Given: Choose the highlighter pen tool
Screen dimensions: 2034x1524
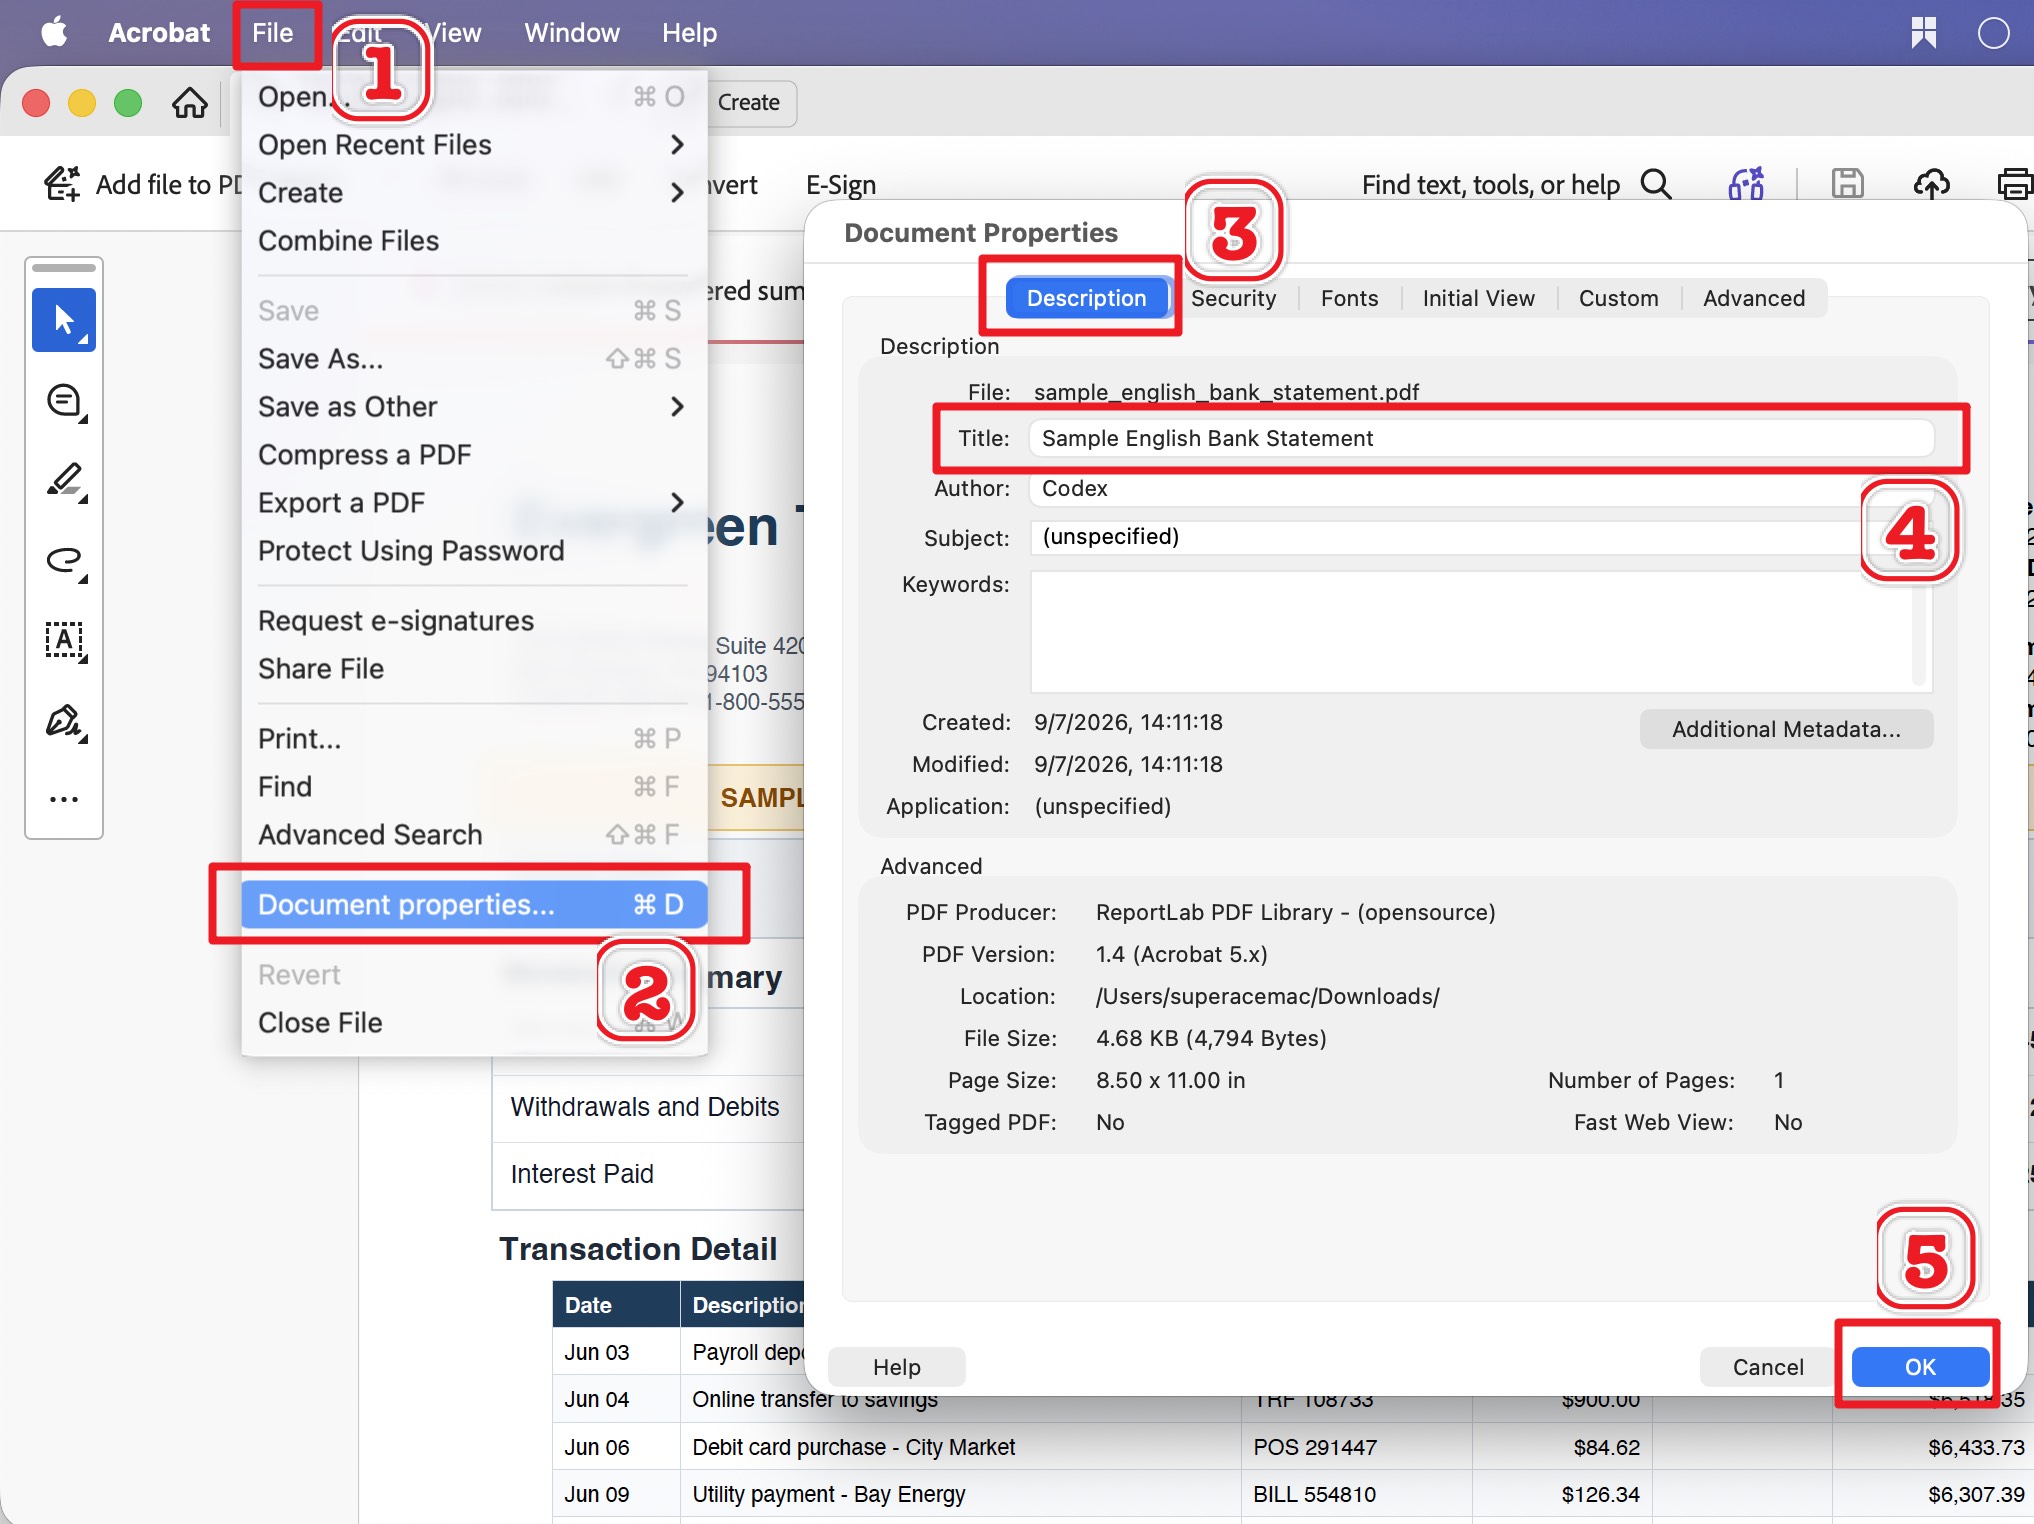Looking at the screenshot, I should point(64,481).
